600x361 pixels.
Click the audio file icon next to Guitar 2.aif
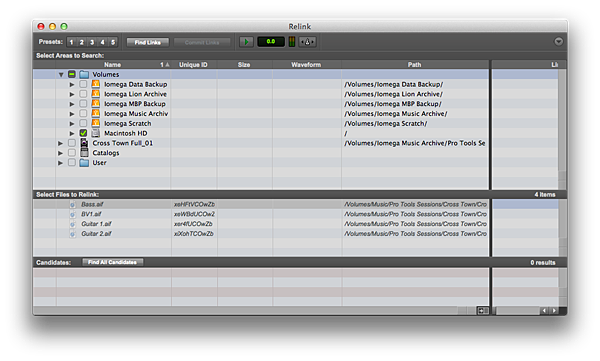pos(72,234)
